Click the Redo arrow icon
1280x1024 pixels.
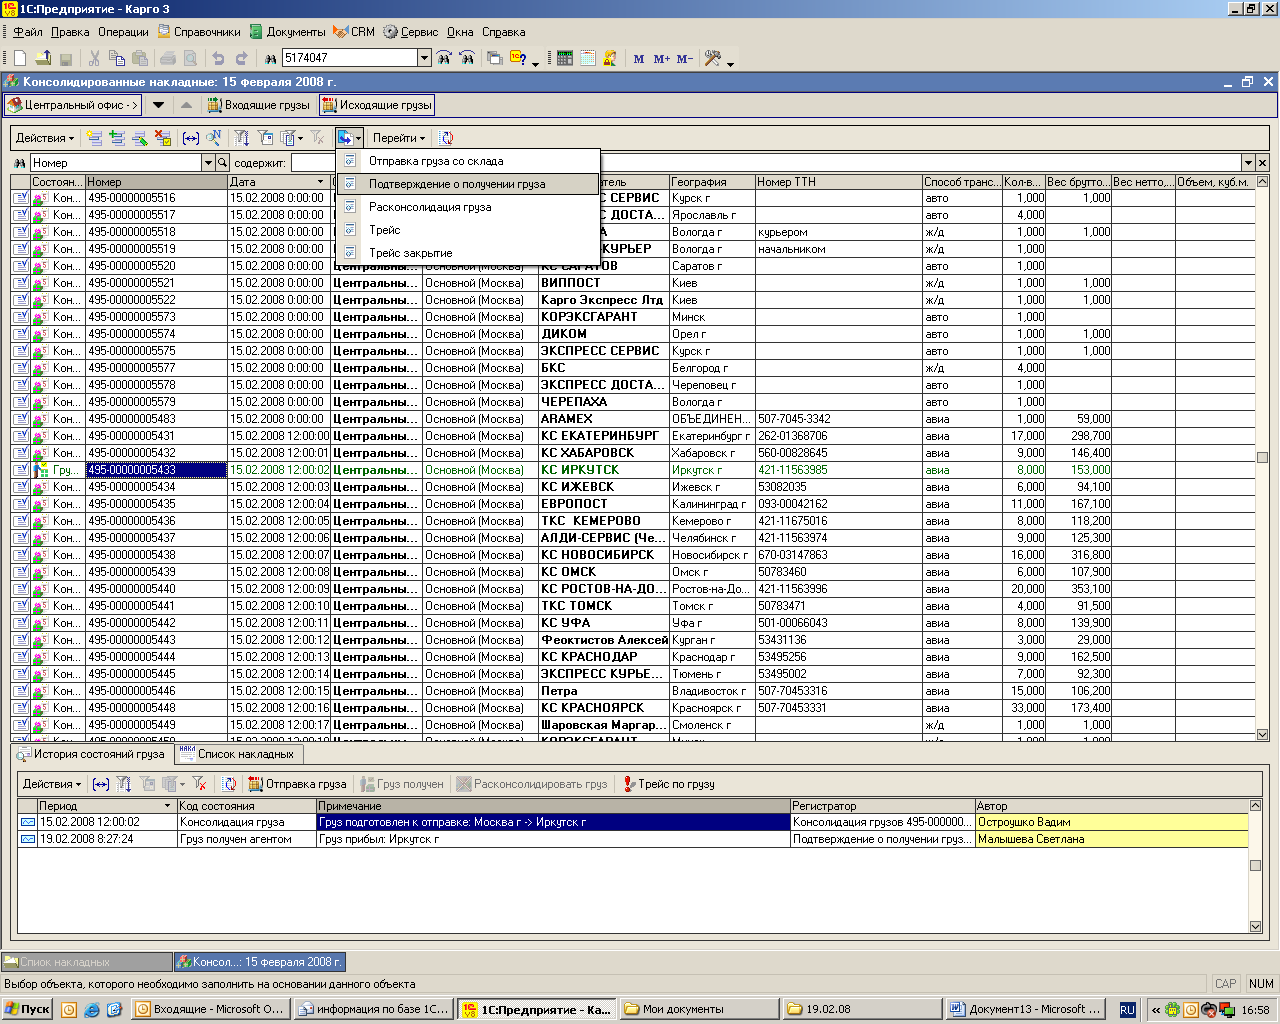(240, 59)
